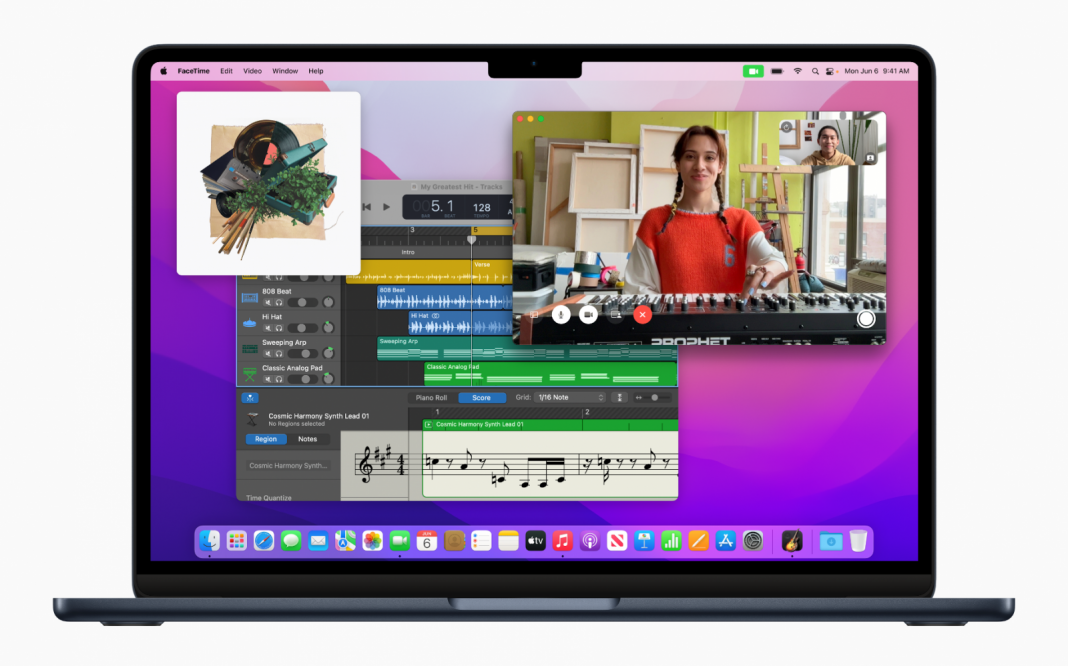Mute the Hi Hat track
This screenshot has height=666, width=1068.
tap(268, 327)
